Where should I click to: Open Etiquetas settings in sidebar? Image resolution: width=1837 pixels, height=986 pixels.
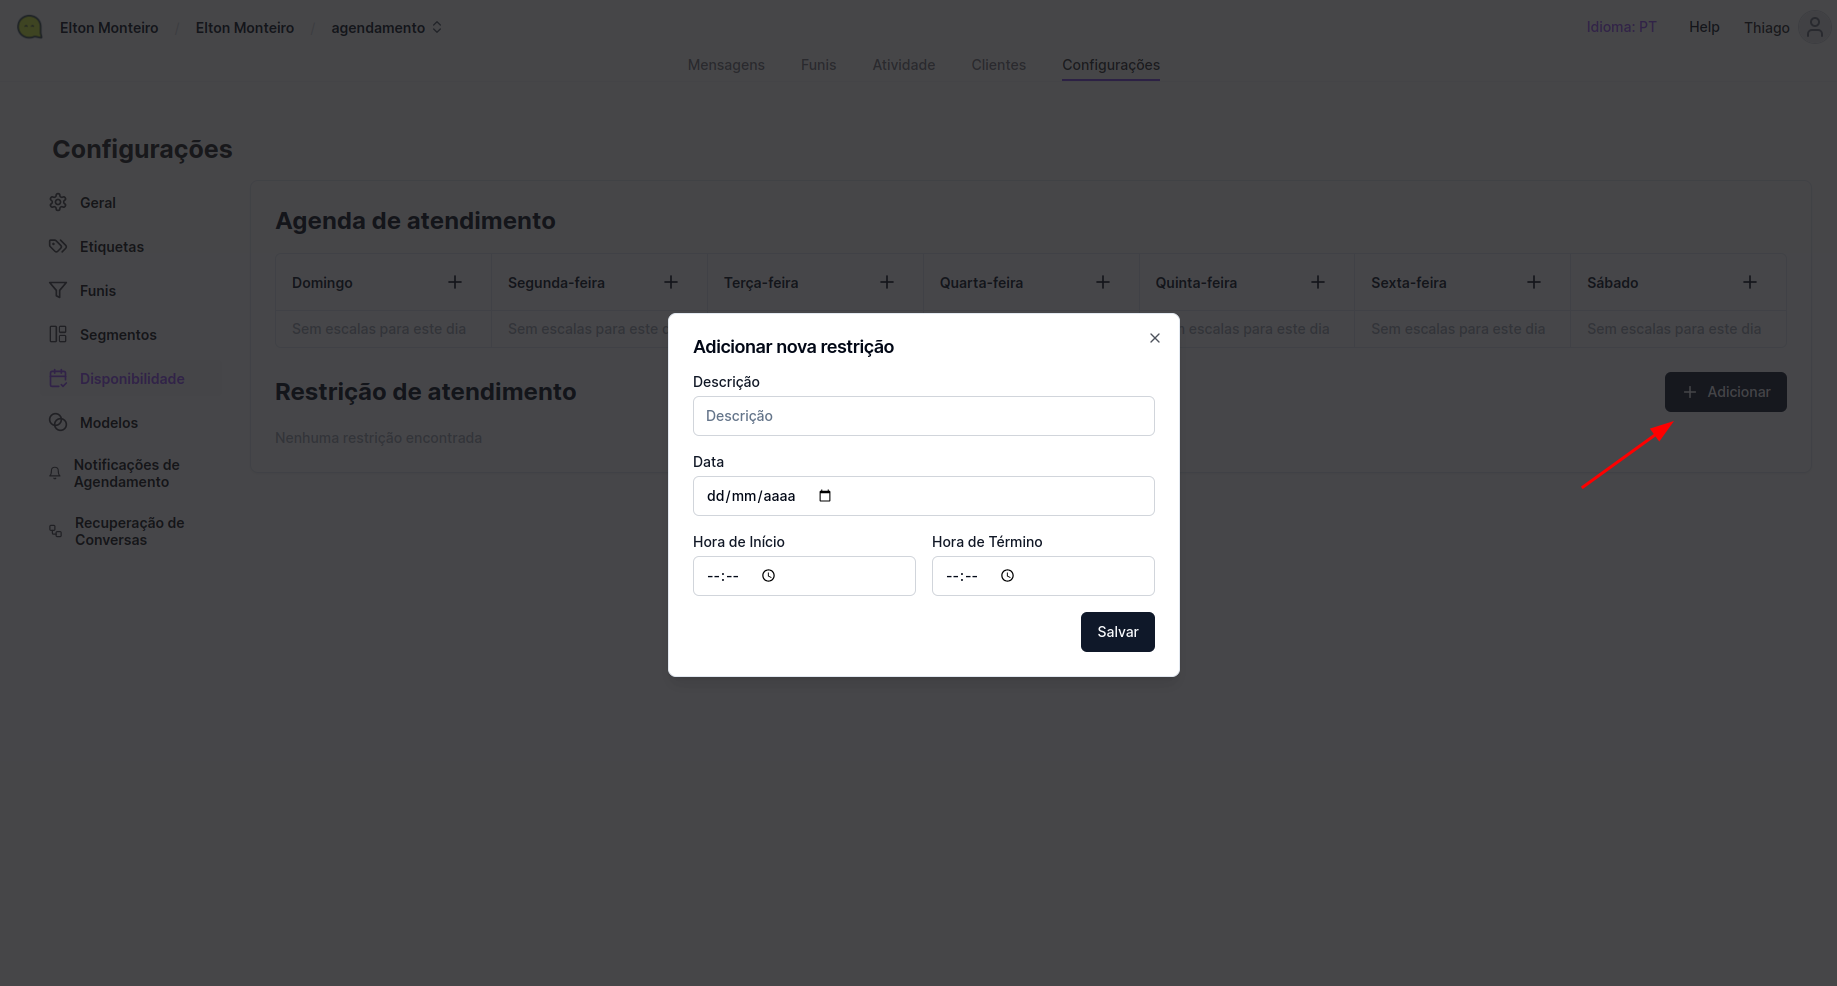pyautogui.click(x=112, y=247)
